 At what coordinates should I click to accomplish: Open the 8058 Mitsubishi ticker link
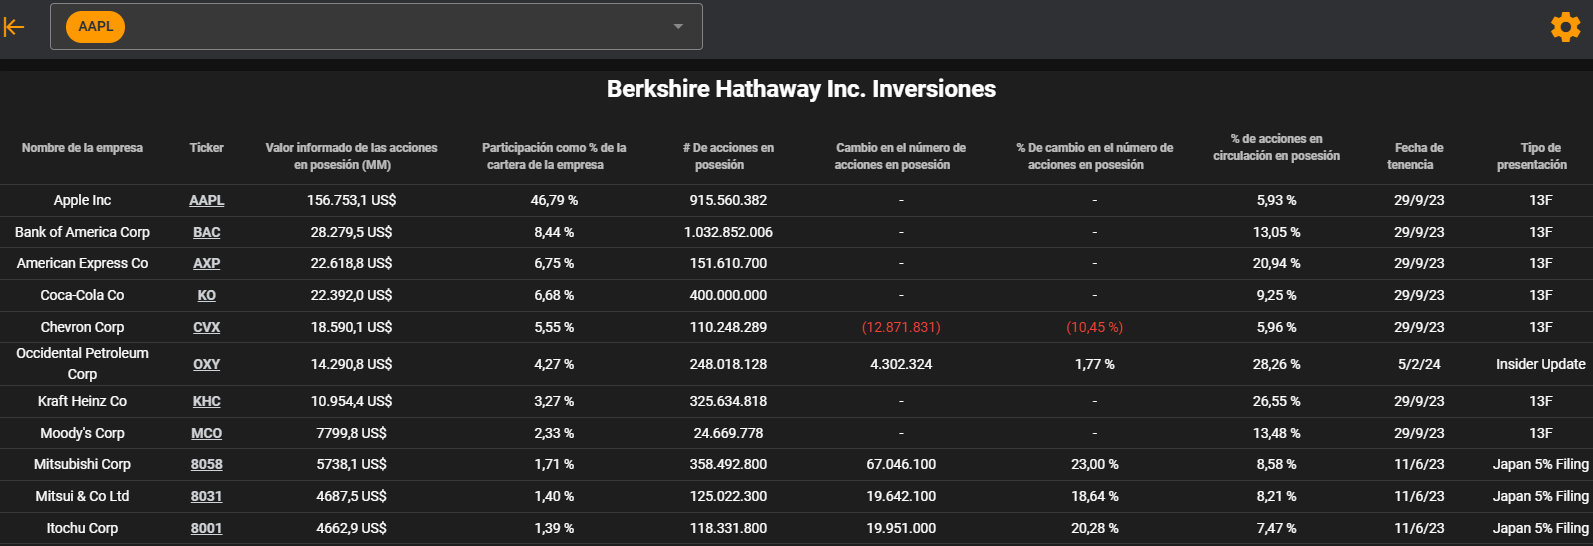[207, 464]
